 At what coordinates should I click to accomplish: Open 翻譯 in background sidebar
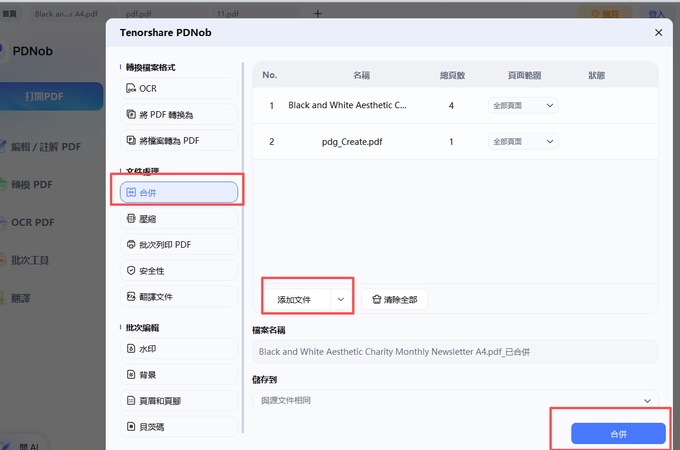[x=20, y=298]
